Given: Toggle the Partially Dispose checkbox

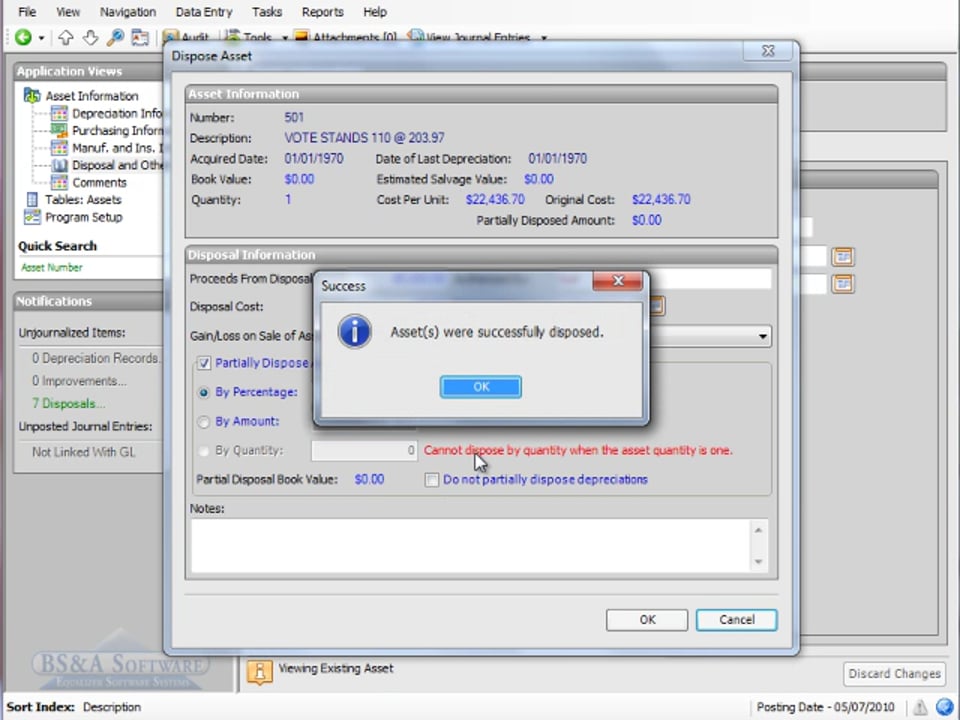Looking at the screenshot, I should (x=204, y=363).
